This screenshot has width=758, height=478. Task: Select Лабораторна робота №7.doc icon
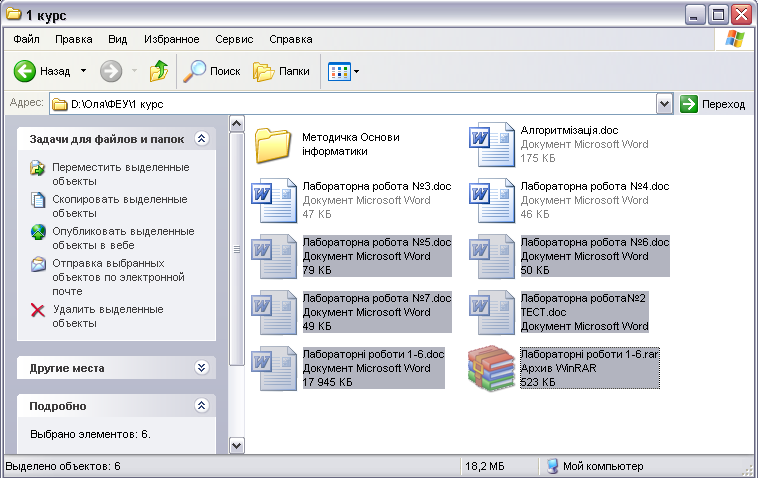[x=274, y=313]
